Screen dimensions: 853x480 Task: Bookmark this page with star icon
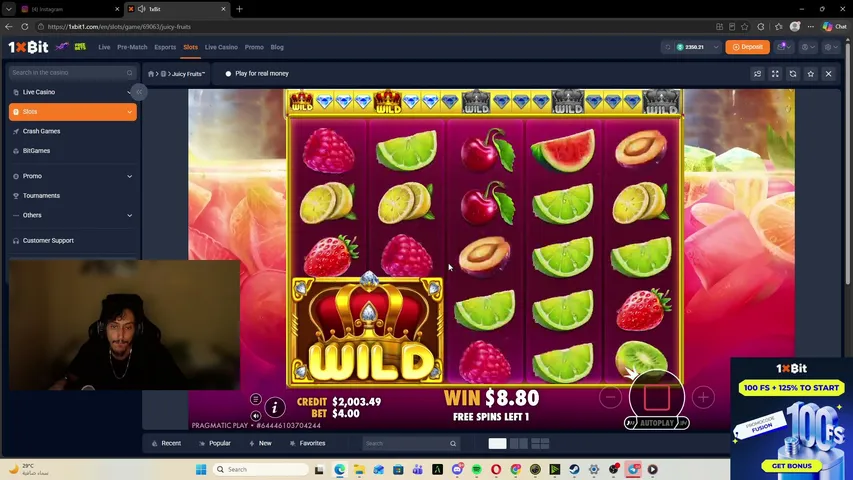click(745, 27)
